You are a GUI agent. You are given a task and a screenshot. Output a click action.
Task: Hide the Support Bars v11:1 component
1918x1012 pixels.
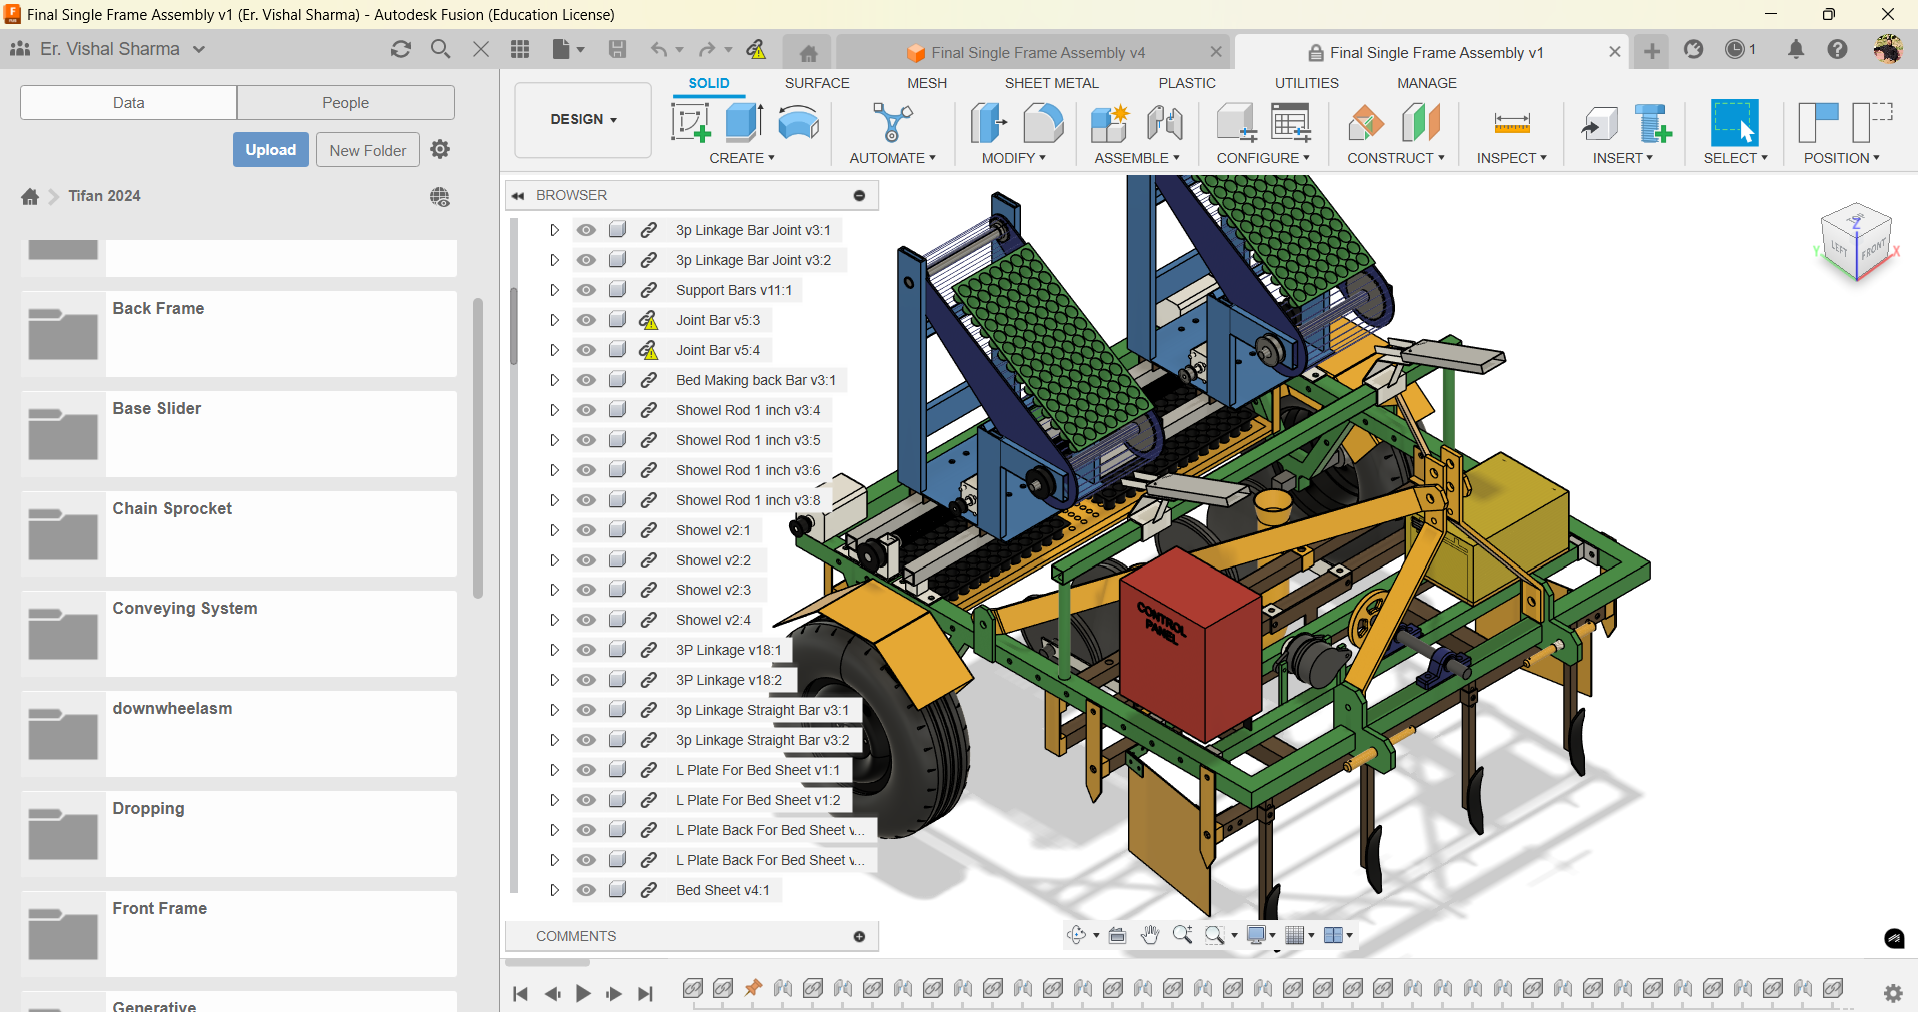(586, 290)
